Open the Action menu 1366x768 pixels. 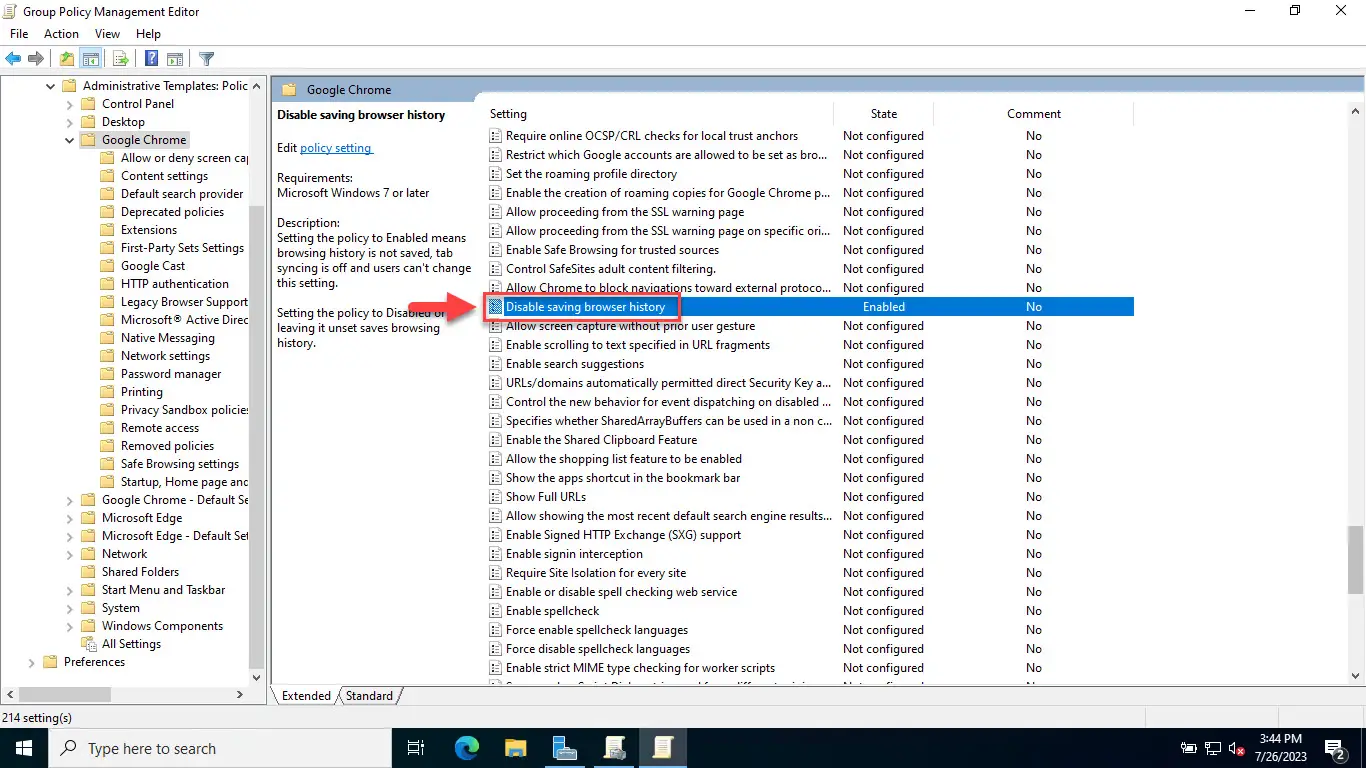(61, 34)
